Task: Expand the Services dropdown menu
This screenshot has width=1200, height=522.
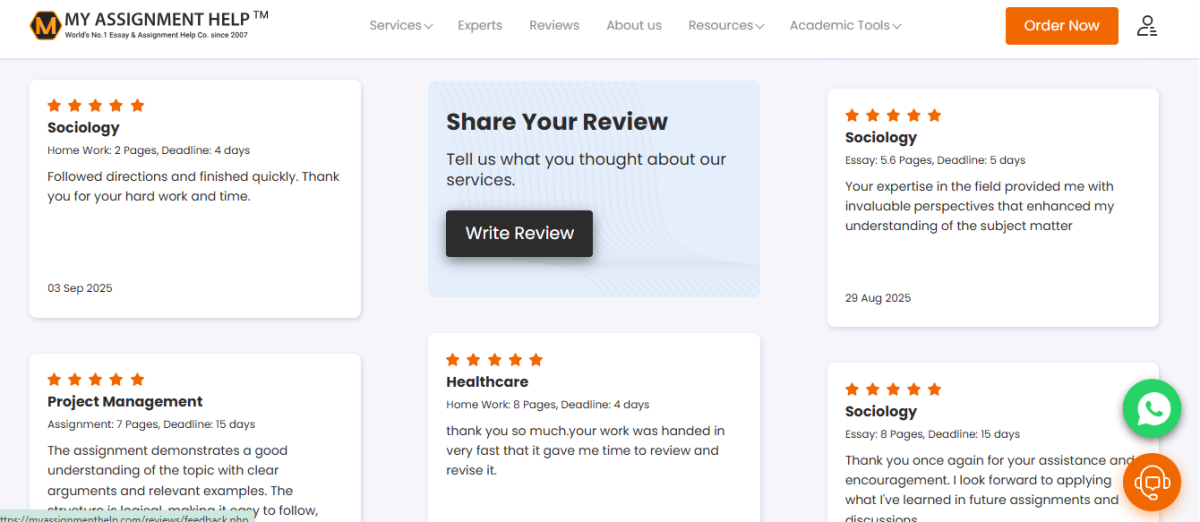Action: click(400, 26)
